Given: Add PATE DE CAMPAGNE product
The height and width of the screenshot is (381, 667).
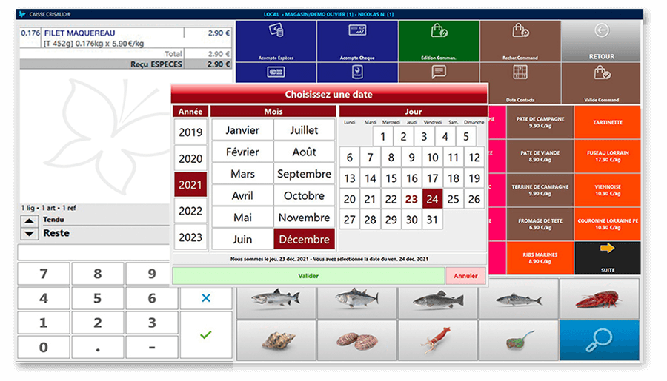Looking at the screenshot, I should [540, 122].
